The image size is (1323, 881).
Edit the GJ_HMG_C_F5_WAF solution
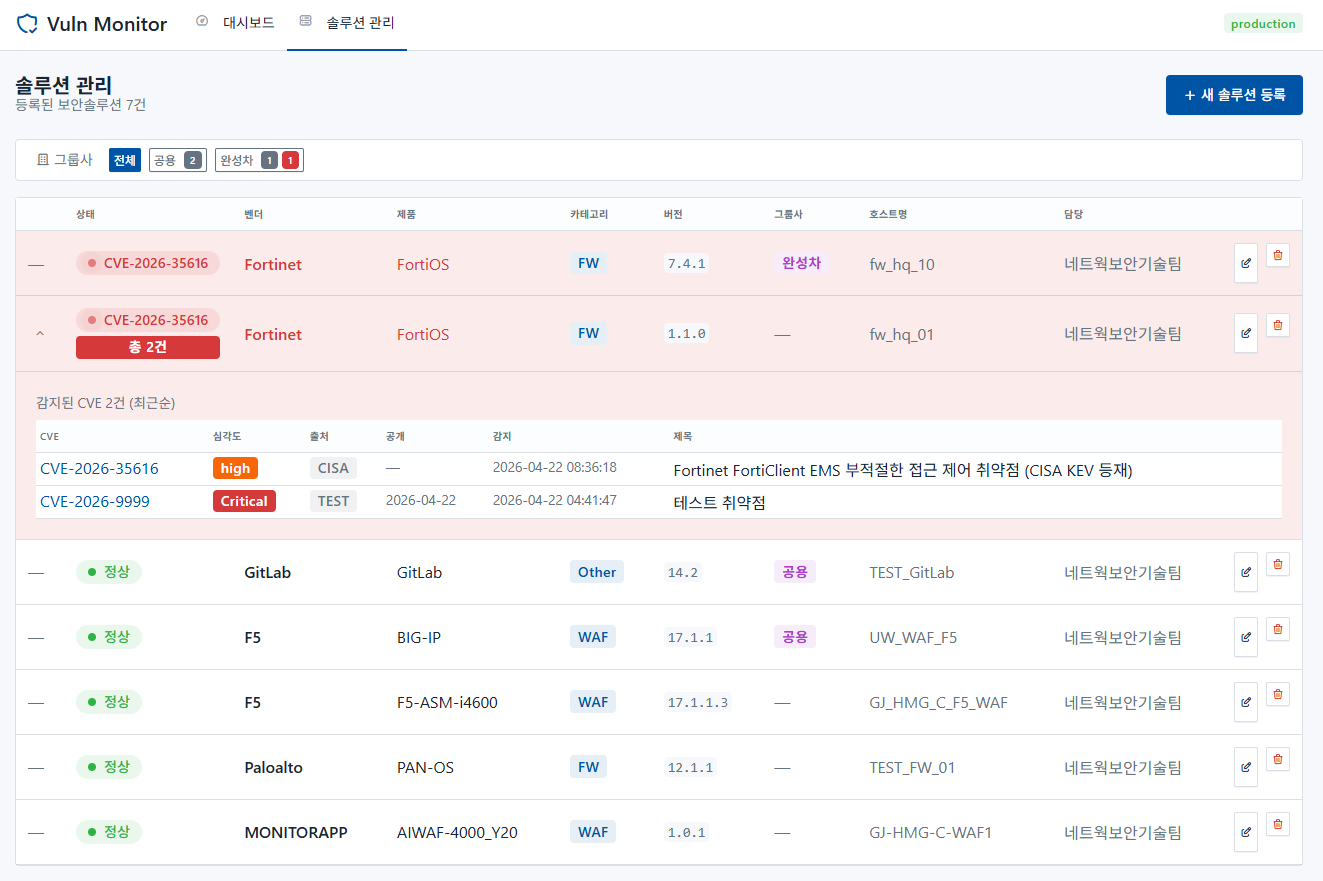tap(1246, 702)
